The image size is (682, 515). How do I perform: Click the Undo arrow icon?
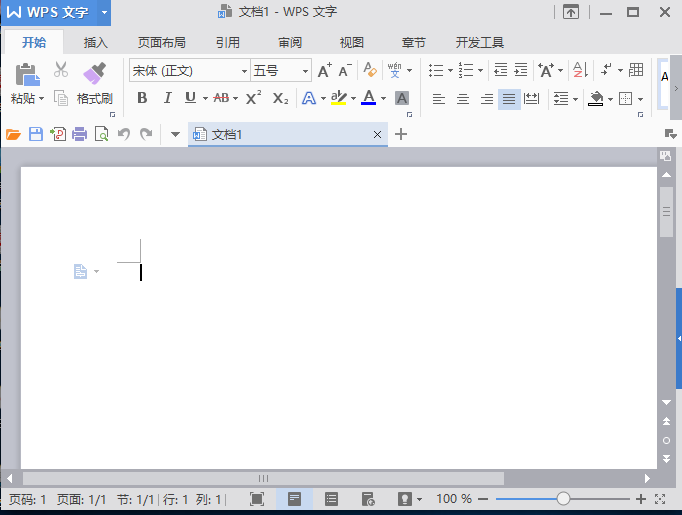point(124,134)
